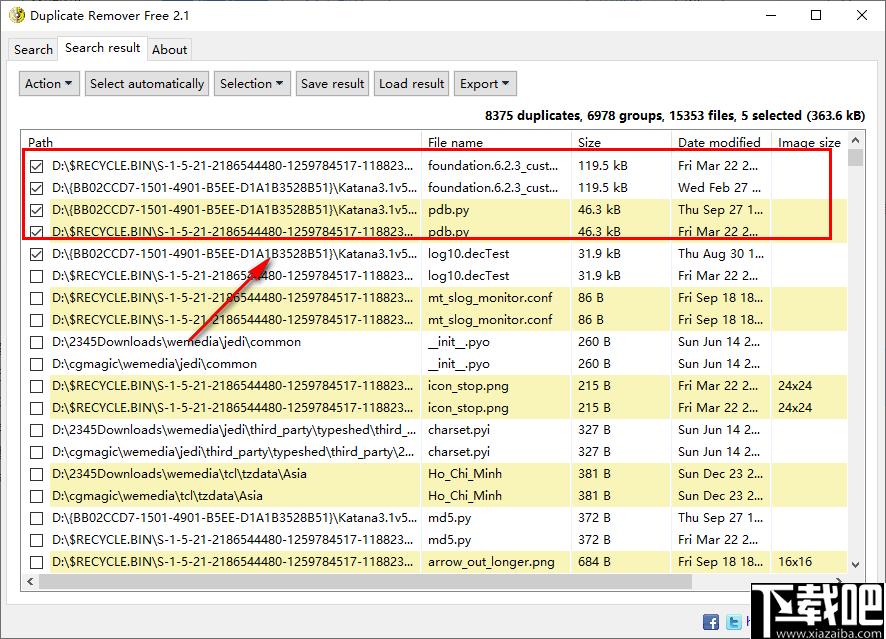
Task: Click the Select automatically button
Action: tap(147, 84)
